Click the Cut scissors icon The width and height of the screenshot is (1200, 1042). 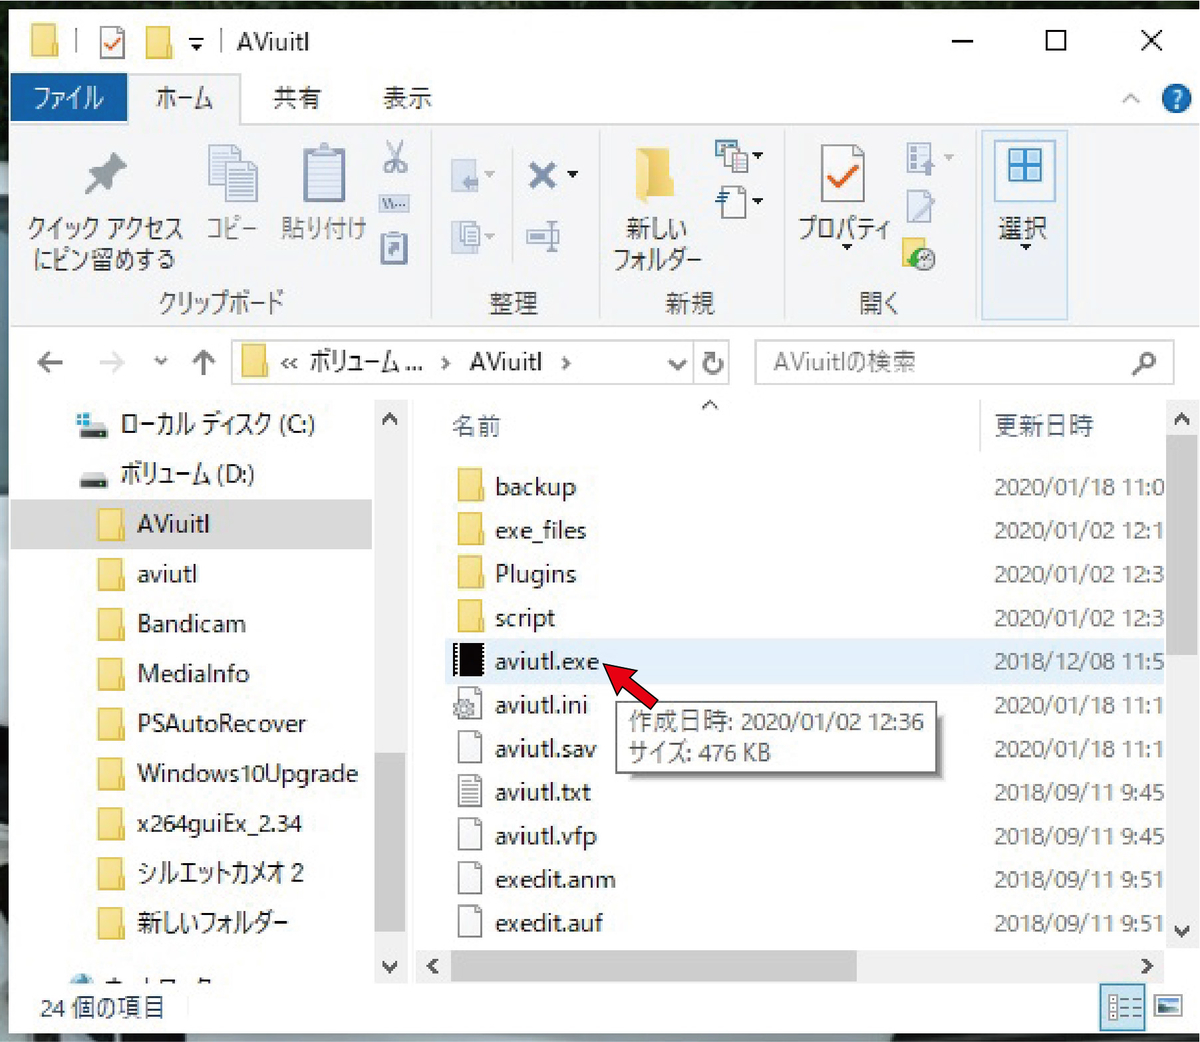tap(395, 156)
